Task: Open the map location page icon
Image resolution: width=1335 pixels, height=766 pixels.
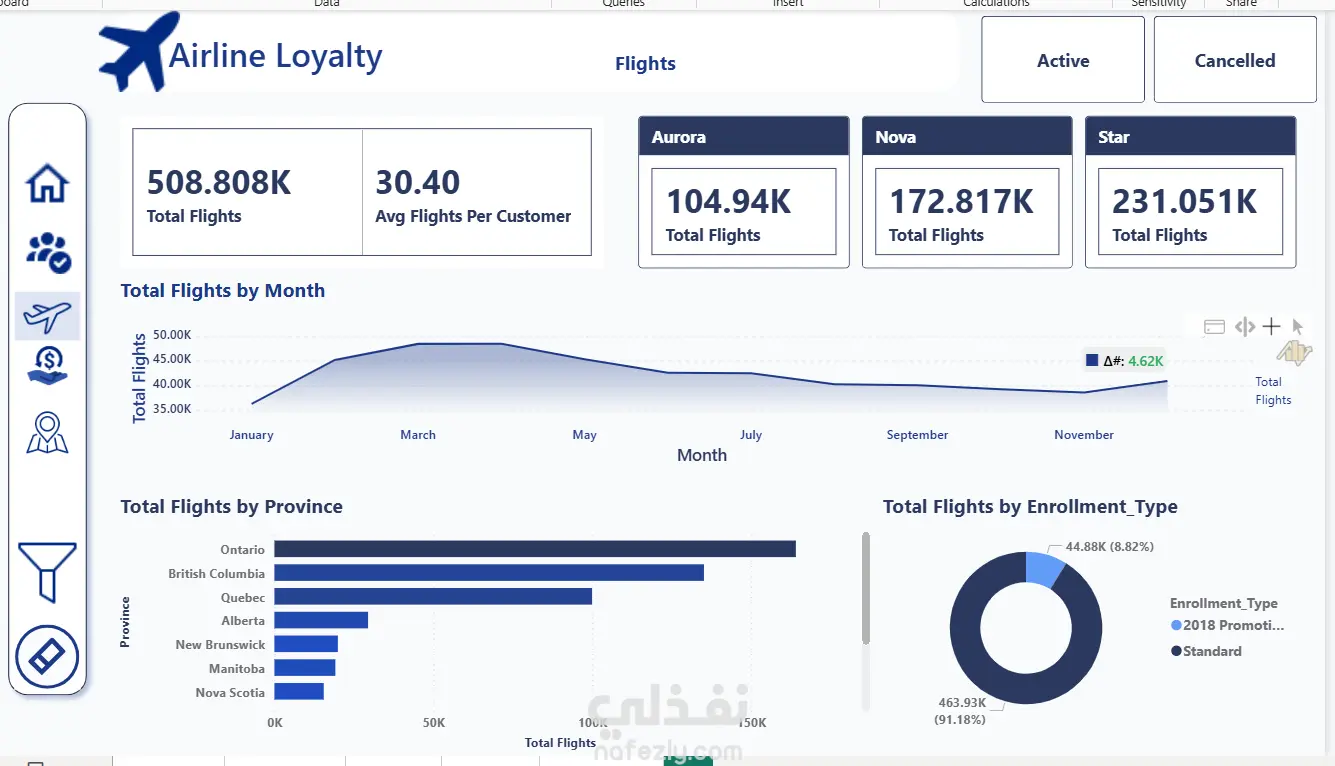Action: (x=47, y=433)
